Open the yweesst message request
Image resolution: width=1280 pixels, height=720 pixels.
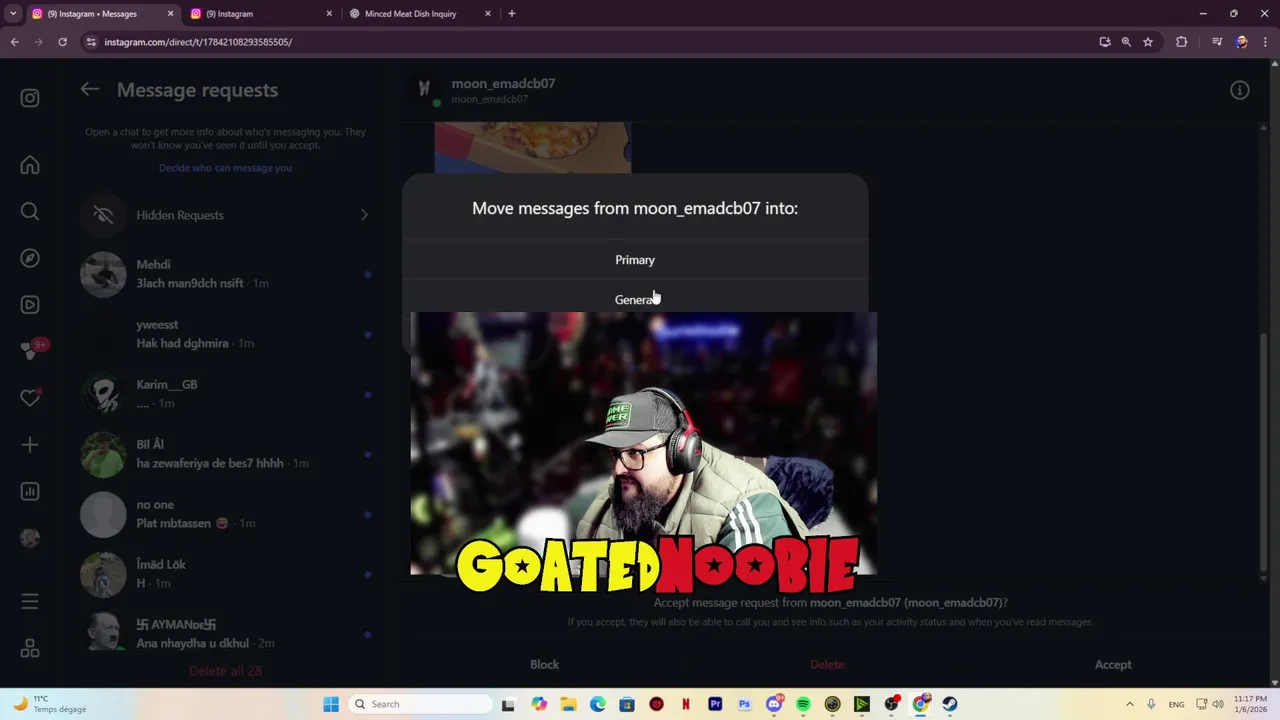(x=226, y=334)
